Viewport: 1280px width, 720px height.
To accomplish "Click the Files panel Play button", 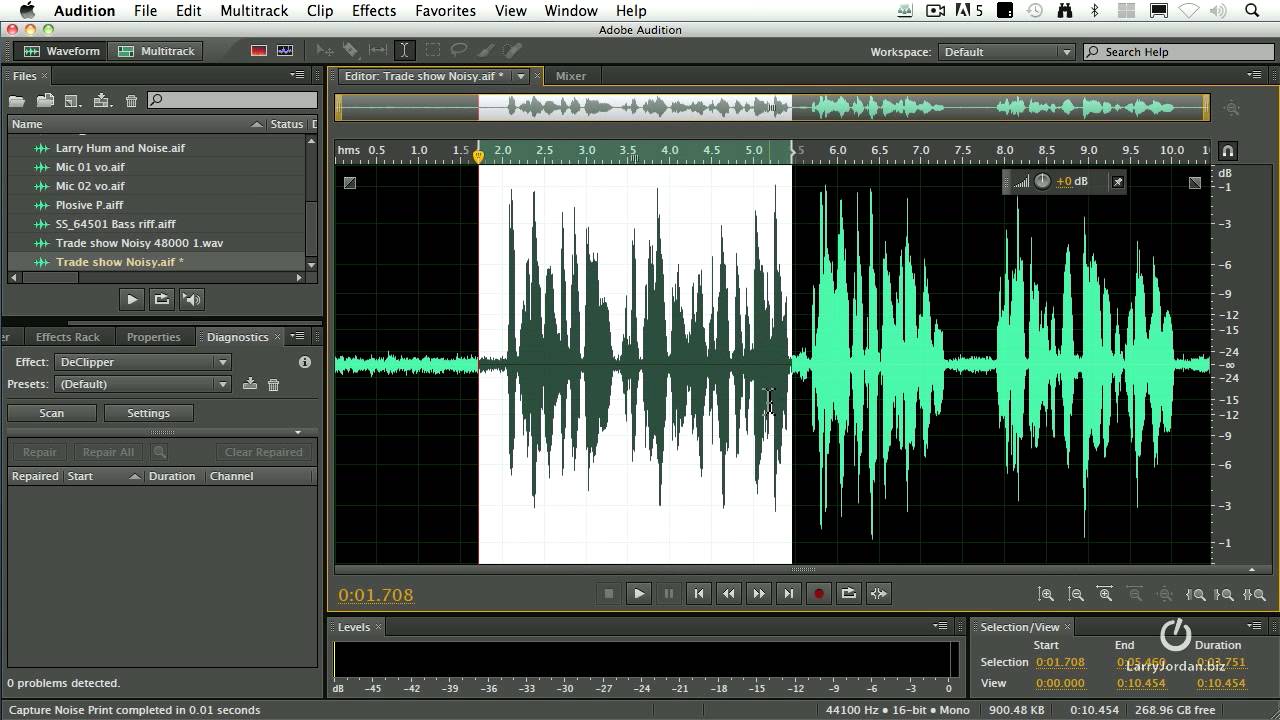I will pos(131,299).
